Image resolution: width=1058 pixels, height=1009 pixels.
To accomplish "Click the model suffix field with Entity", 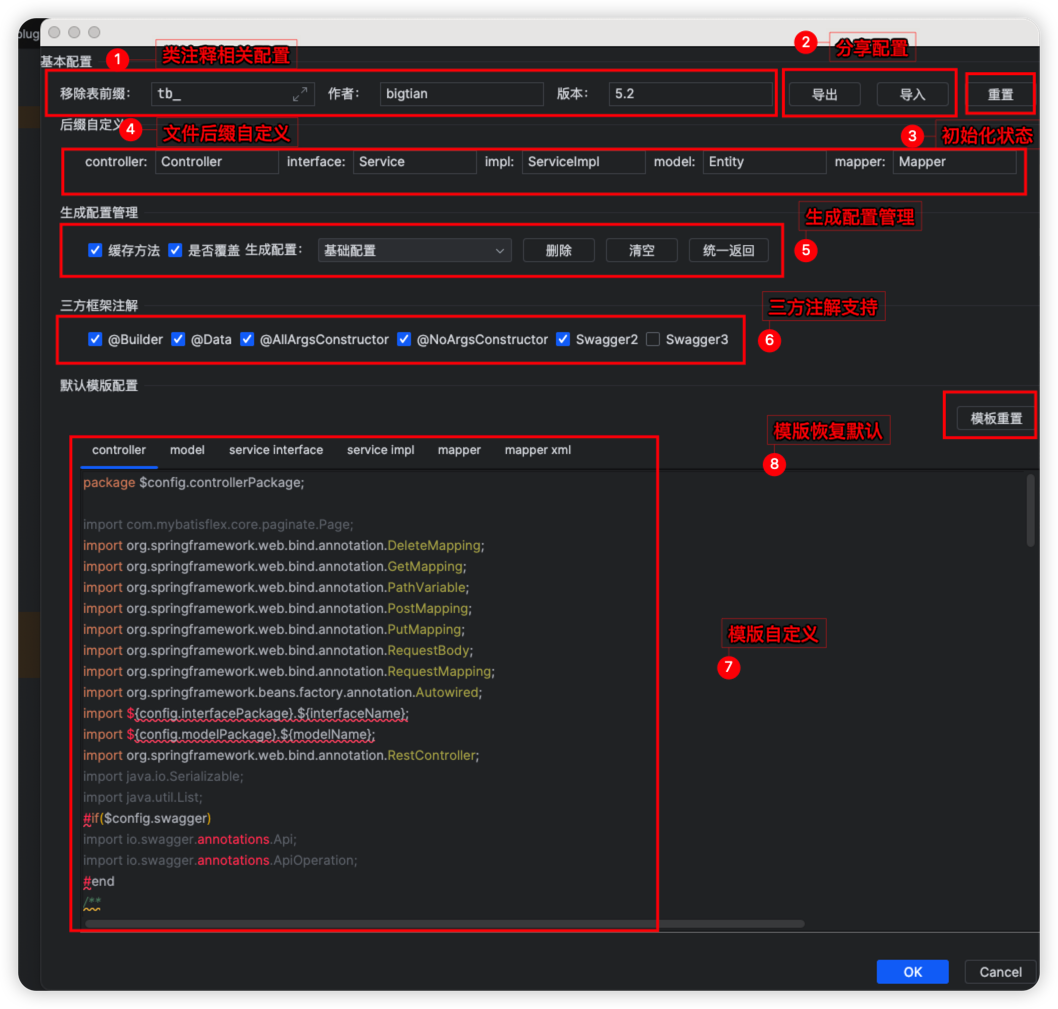I will 764,162.
